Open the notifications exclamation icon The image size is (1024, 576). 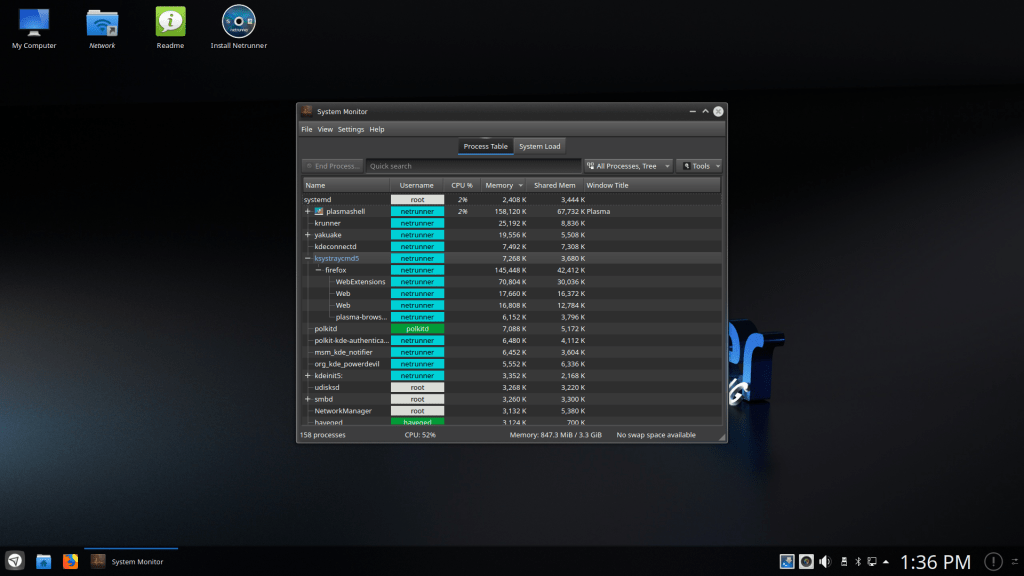point(993,562)
